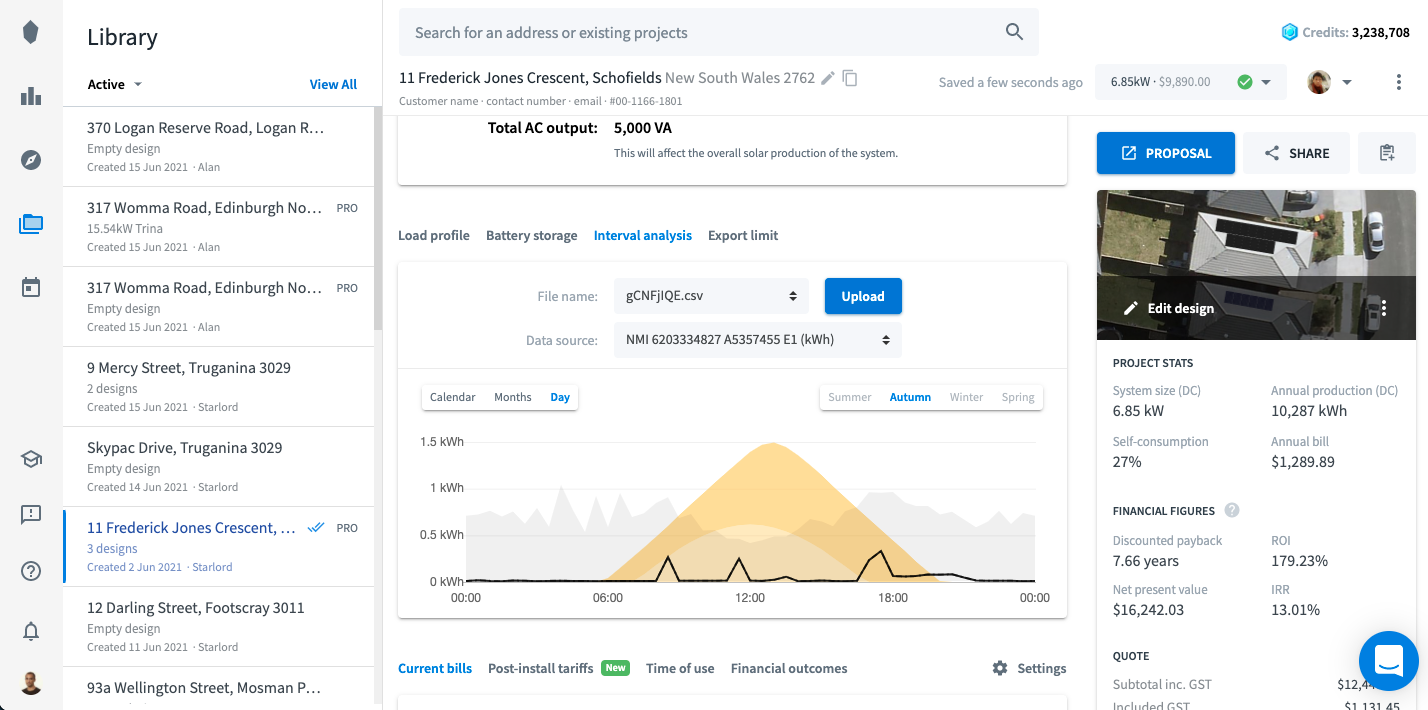Switch chart view to Months
This screenshot has height=710, width=1428.
[x=512, y=397]
